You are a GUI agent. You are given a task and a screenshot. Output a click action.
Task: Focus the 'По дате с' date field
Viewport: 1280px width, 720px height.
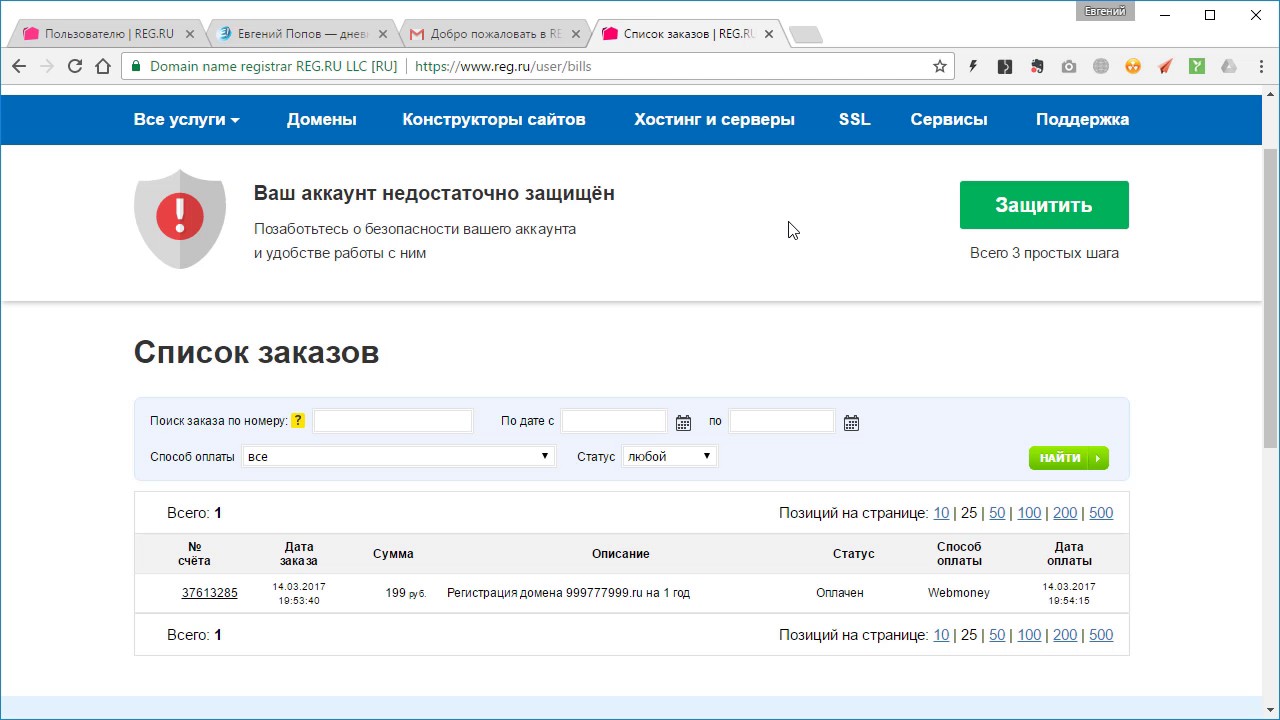click(614, 421)
